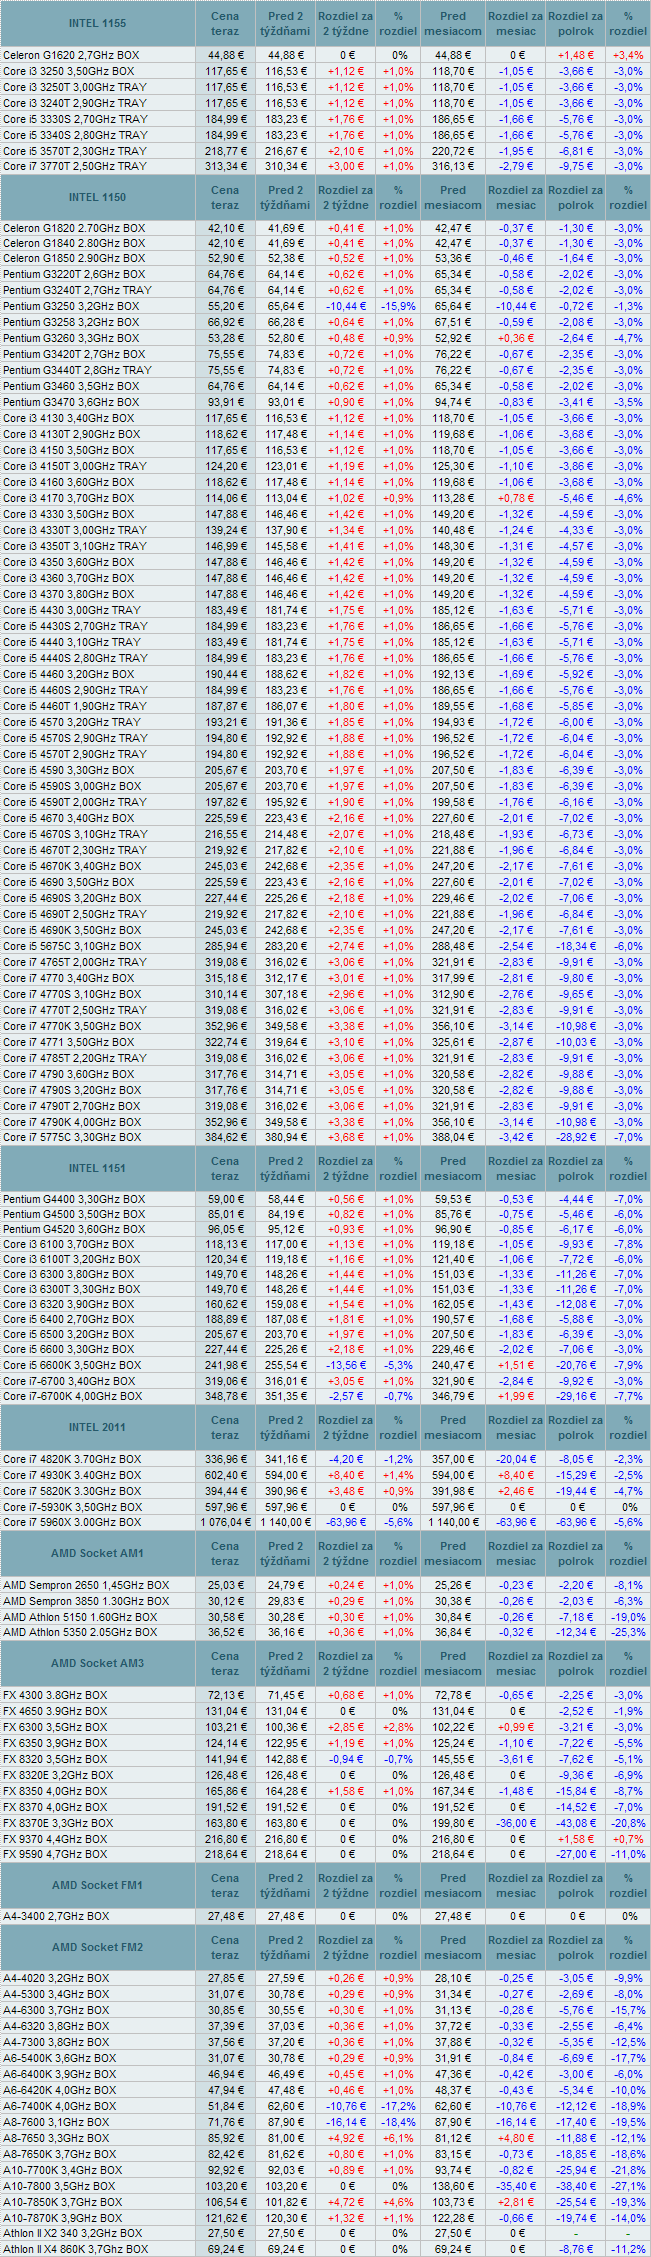Select Core i5 4590 3,30GHz BOX name
The width and height of the screenshot is (651, 2257).
pyautogui.click(x=69, y=770)
